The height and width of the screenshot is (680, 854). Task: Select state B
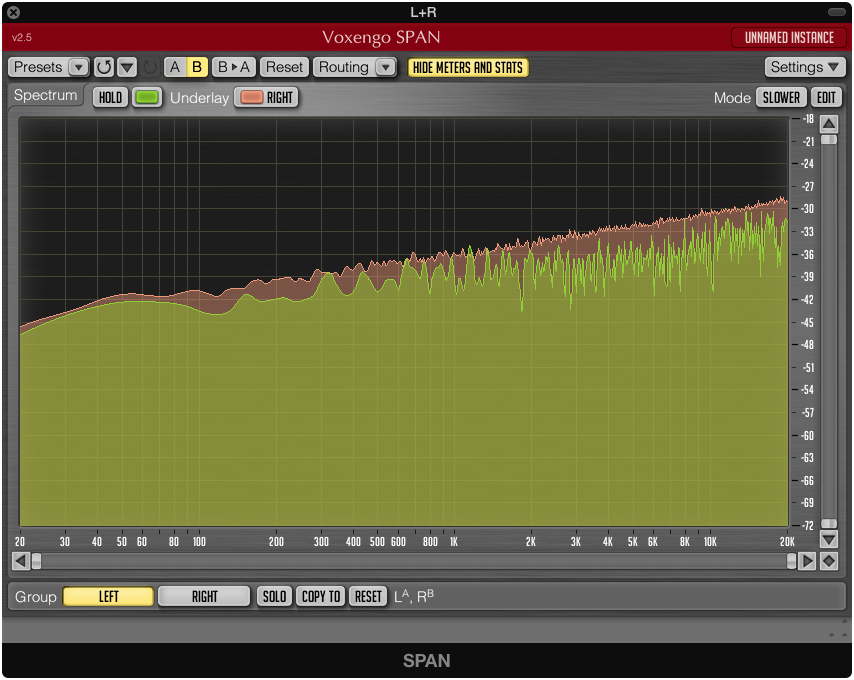(x=197, y=67)
